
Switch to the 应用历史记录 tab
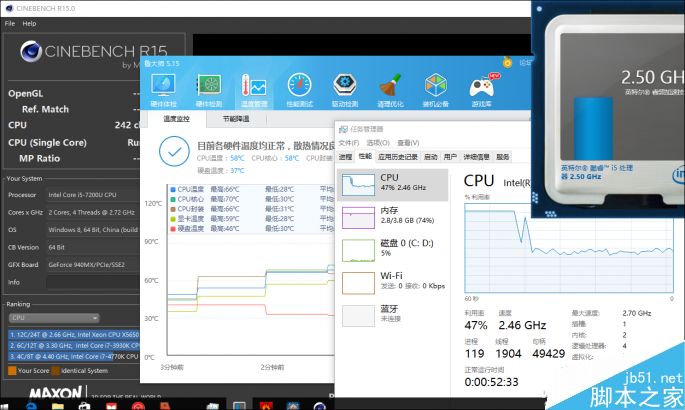coord(398,157)
